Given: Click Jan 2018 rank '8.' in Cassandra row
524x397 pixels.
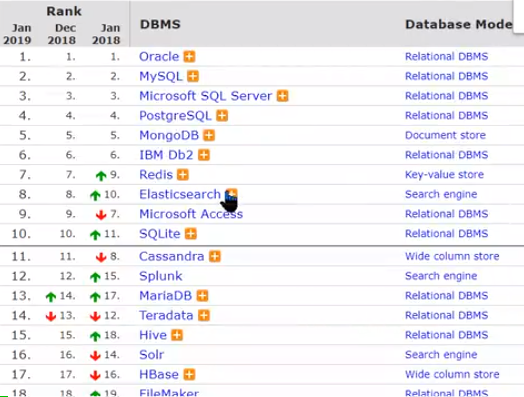Looking at the screenshot, I should [115, 256].
